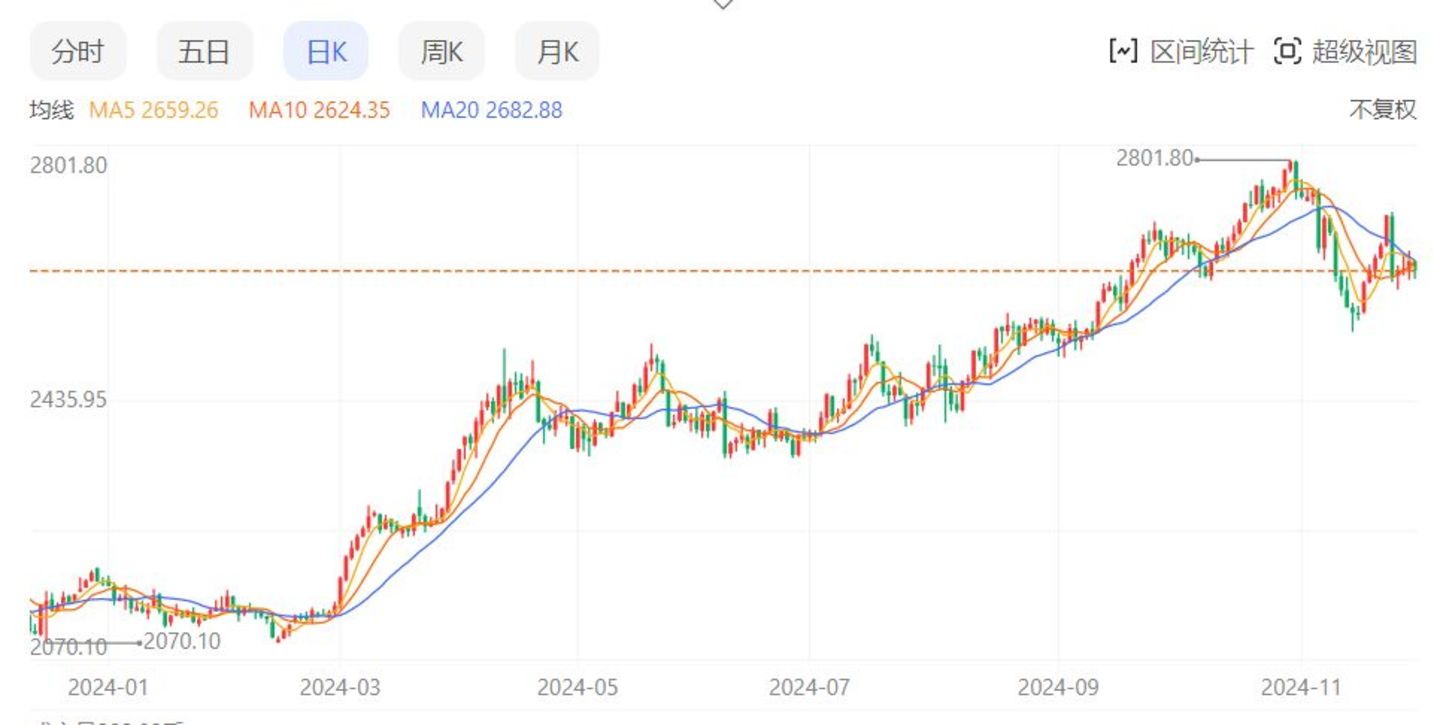Collapse the panel using the top chevron
This screenshot has width=1440, height=725.
click(723, 5)
